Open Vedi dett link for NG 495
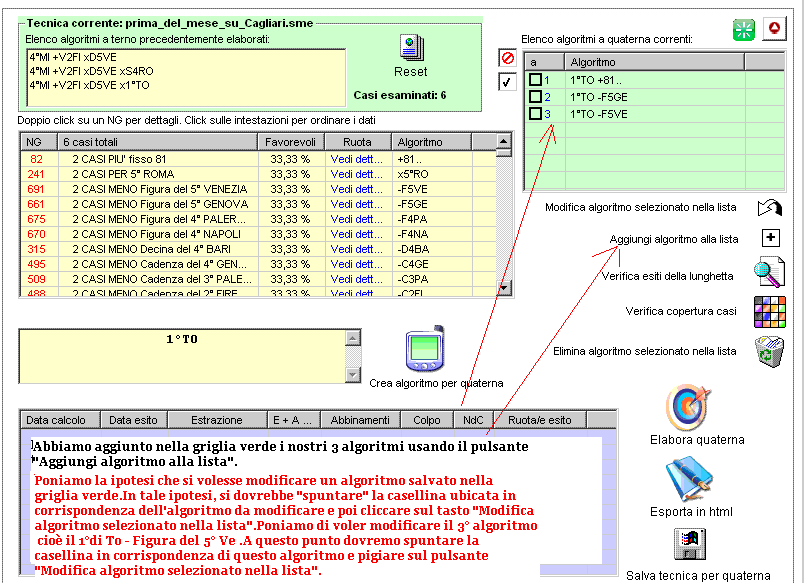The width and height of the screenshot is (804, 583). (x=356, y=264)
